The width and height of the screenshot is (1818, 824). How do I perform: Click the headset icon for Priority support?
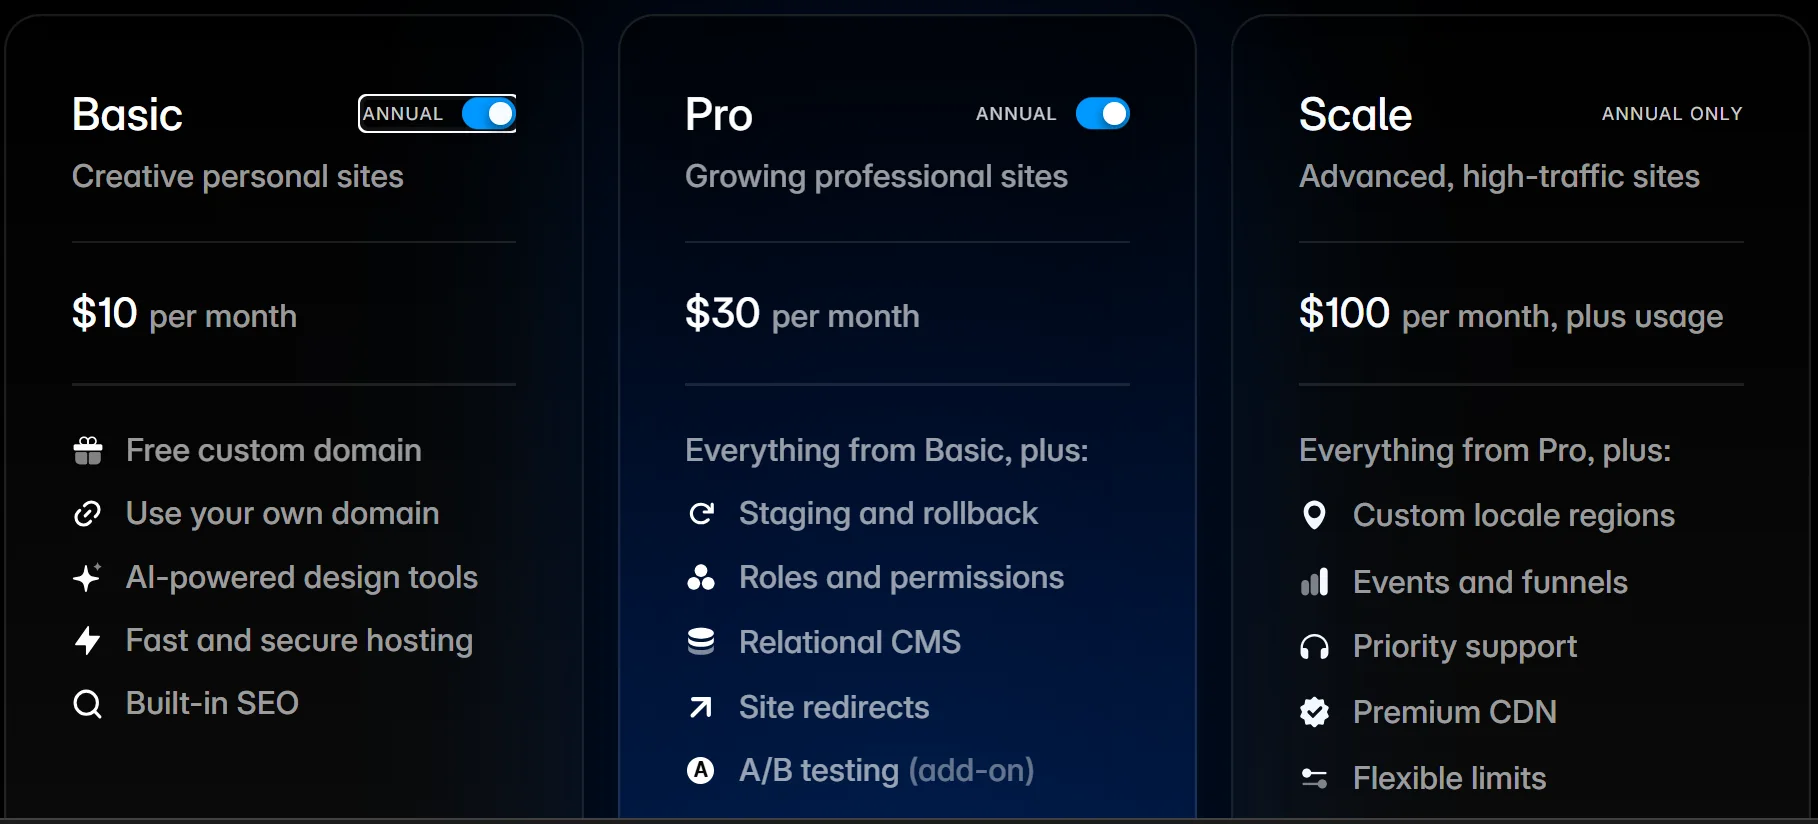click(x=1315, y=647)
